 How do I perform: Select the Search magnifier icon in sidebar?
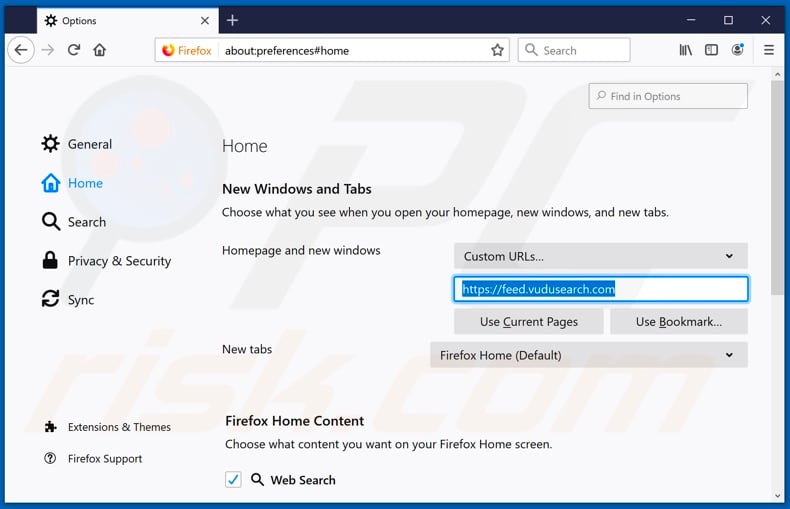coord(50,222)
